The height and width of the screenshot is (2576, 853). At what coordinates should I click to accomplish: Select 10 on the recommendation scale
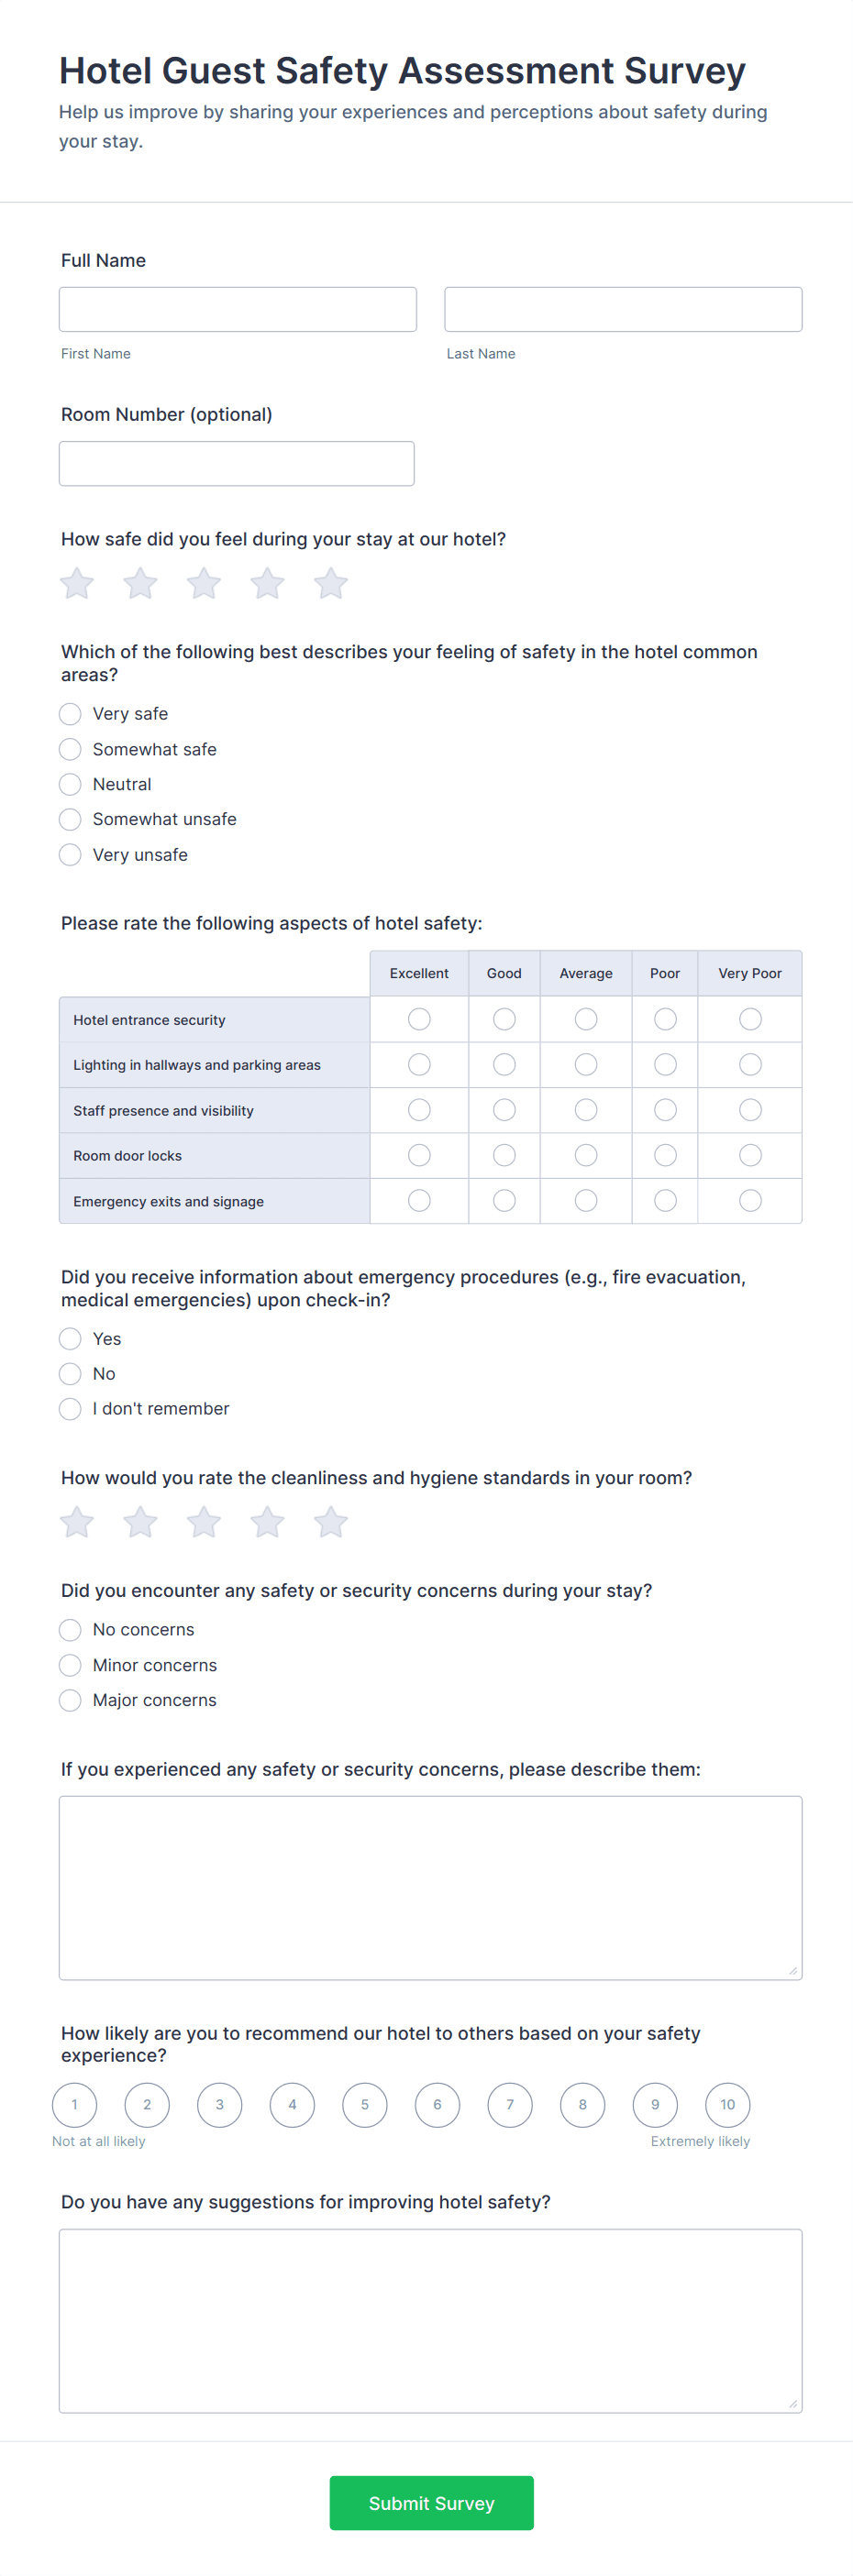point(728,2104)
